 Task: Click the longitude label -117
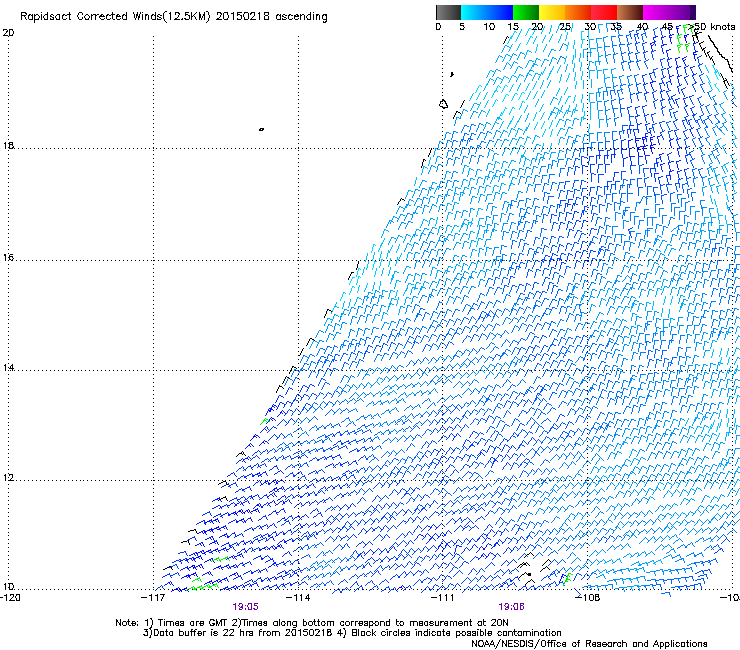[153, 598]
